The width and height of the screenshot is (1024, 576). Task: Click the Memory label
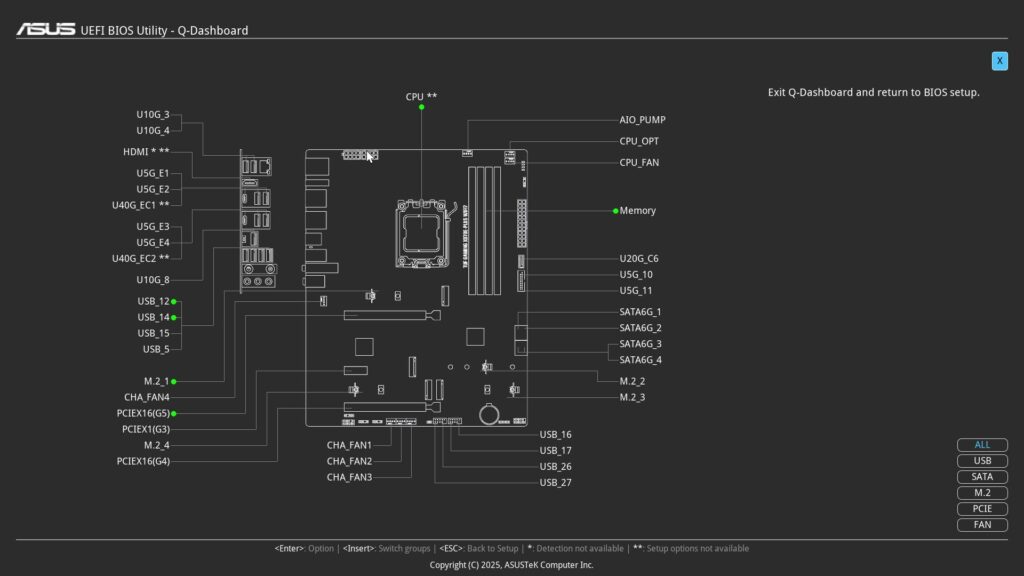click(637, 210)
